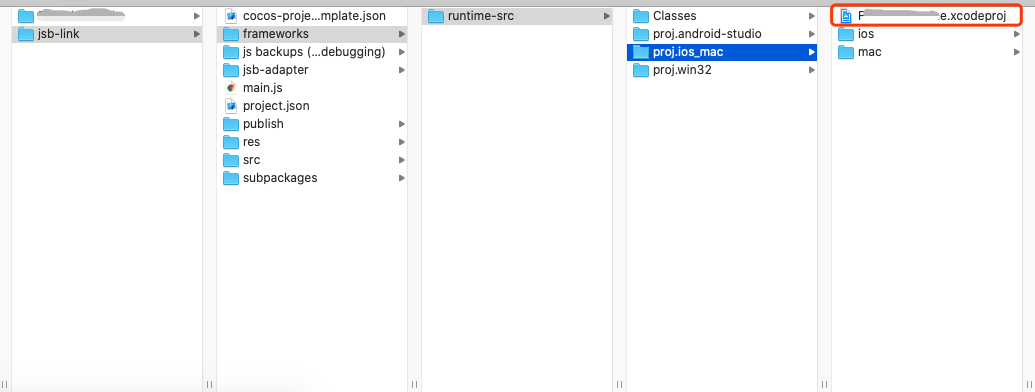The image size is (1035, 392).
Task: Click the ios folder icon
Action: tap(846, 34)
